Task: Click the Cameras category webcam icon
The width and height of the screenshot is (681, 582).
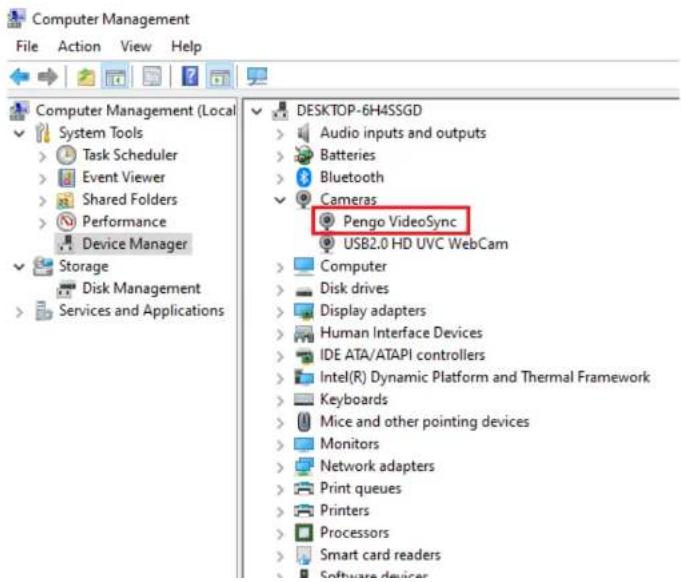Action: pos(303,199)
